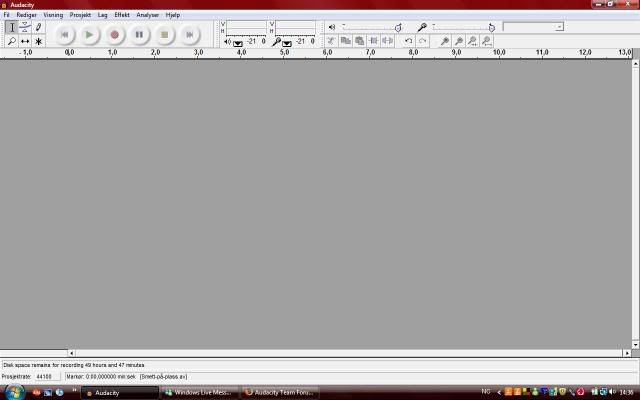Select the Envelope tool
The width and height of the screenshot is (640, 400).
click(25, 27)
